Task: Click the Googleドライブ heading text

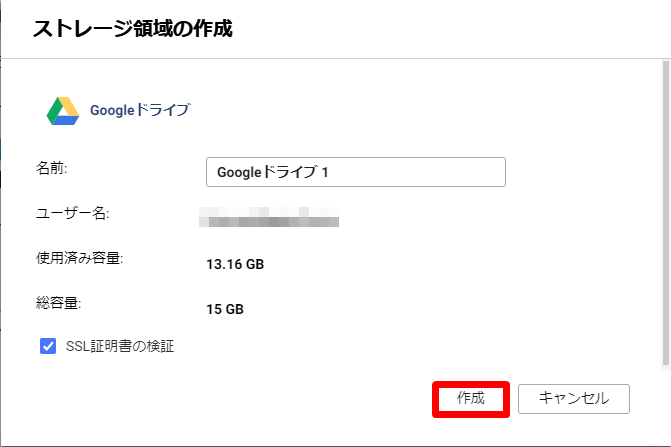Action: point(140,110)
